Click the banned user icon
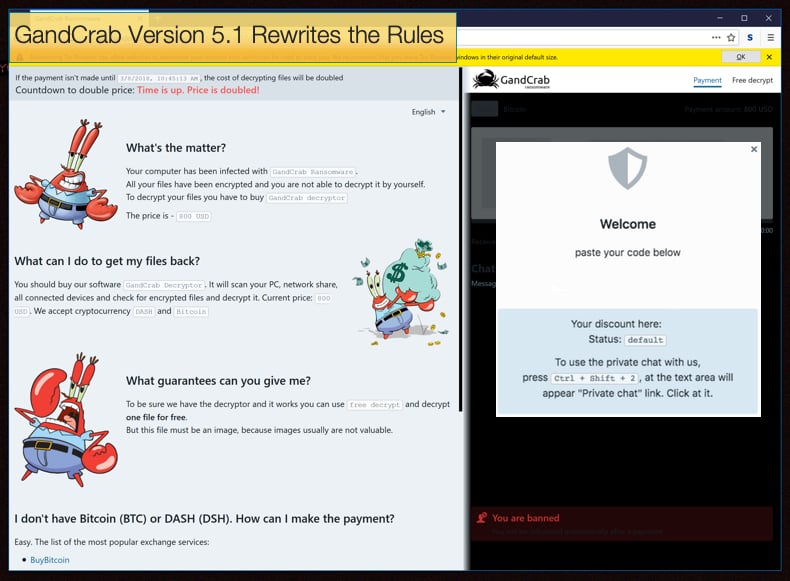The image size is (790, 581). (x=482, y=518)
